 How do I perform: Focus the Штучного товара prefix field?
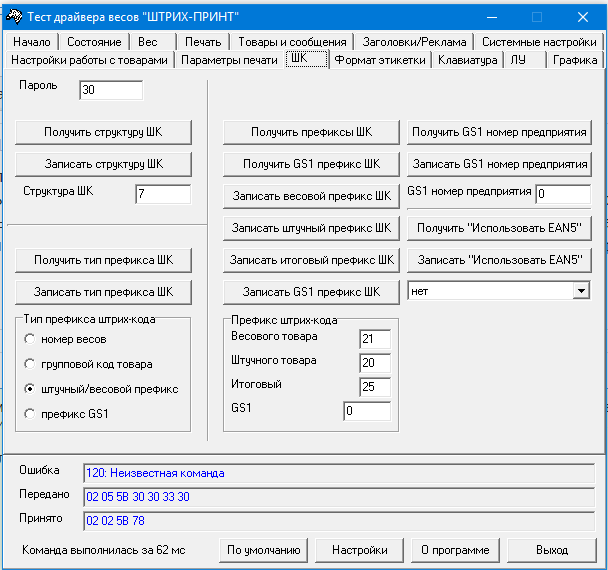(x=375, y=363)
